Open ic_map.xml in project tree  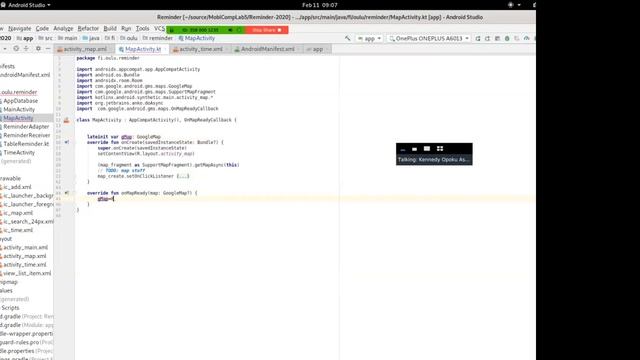[17, 213]
